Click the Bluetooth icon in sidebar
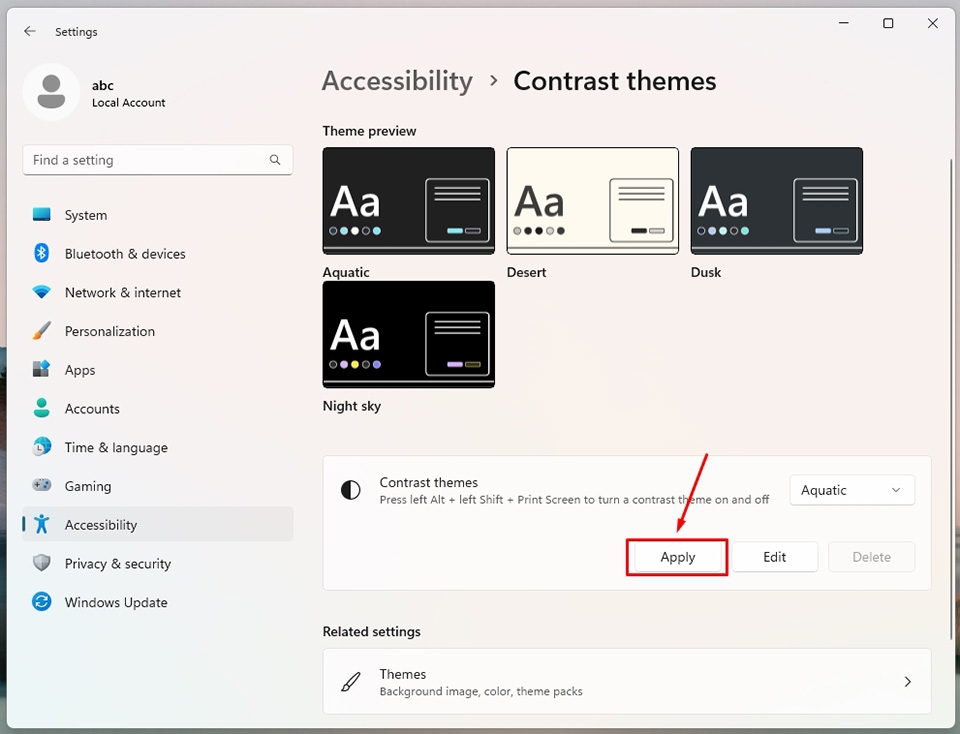The height and width of the screenshot is (734, 960). 42,253
